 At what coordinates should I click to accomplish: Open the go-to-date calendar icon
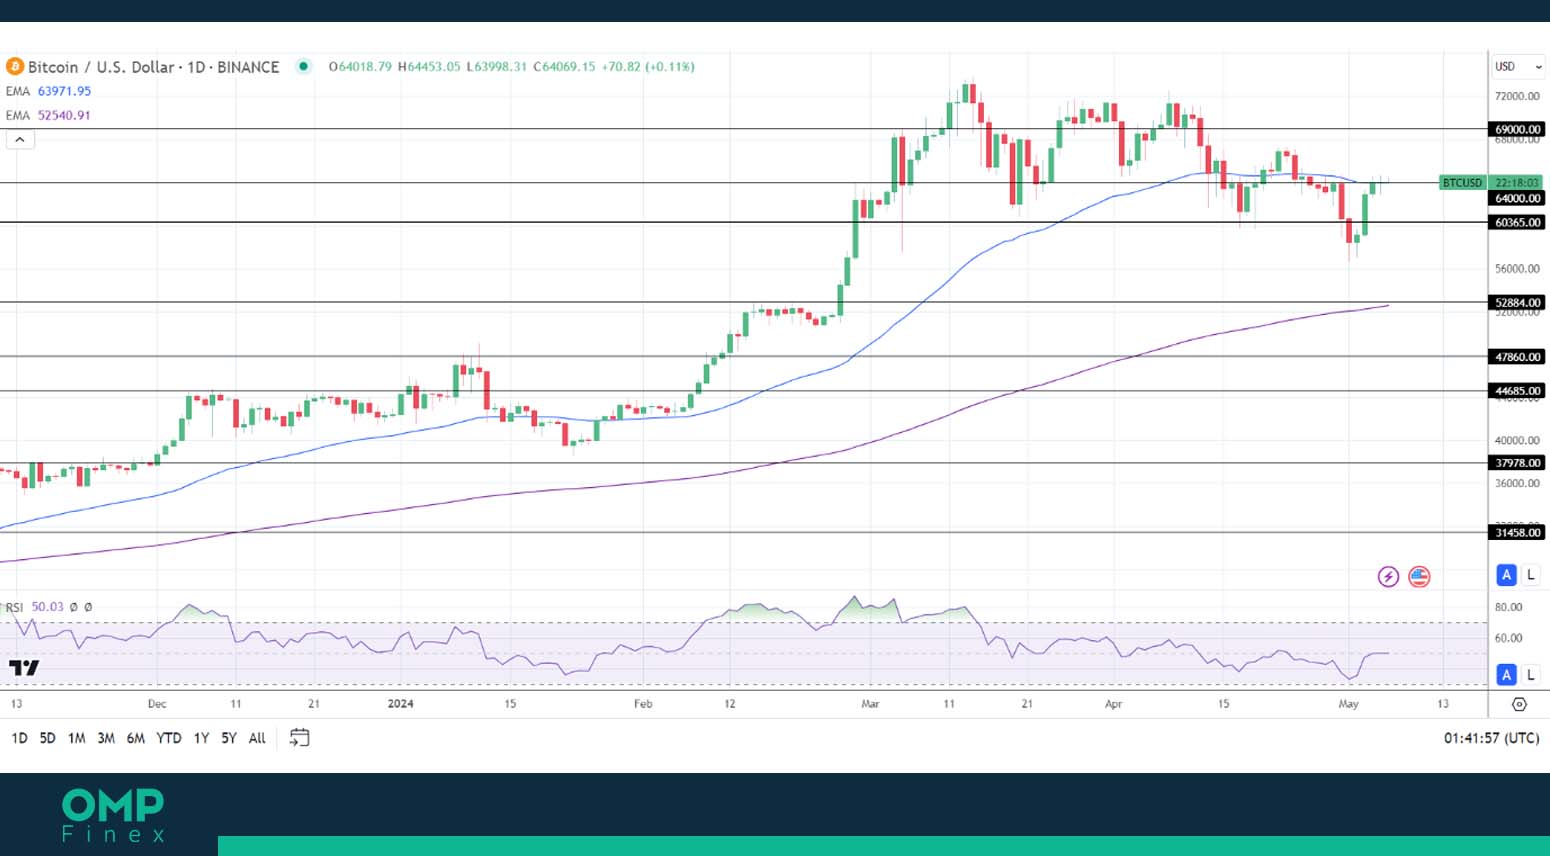point(299,738)
